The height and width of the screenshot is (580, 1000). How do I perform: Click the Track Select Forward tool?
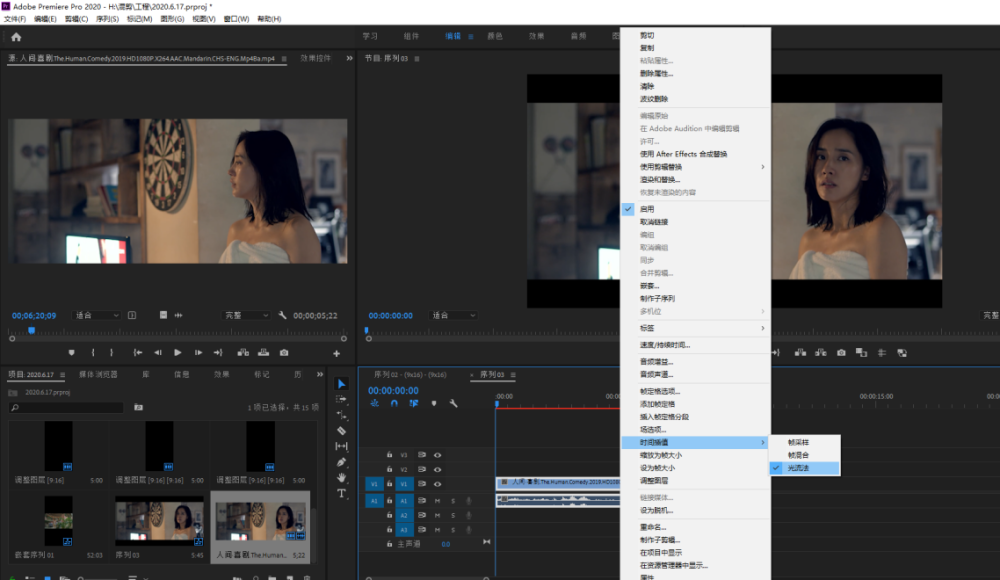[341, 399]
